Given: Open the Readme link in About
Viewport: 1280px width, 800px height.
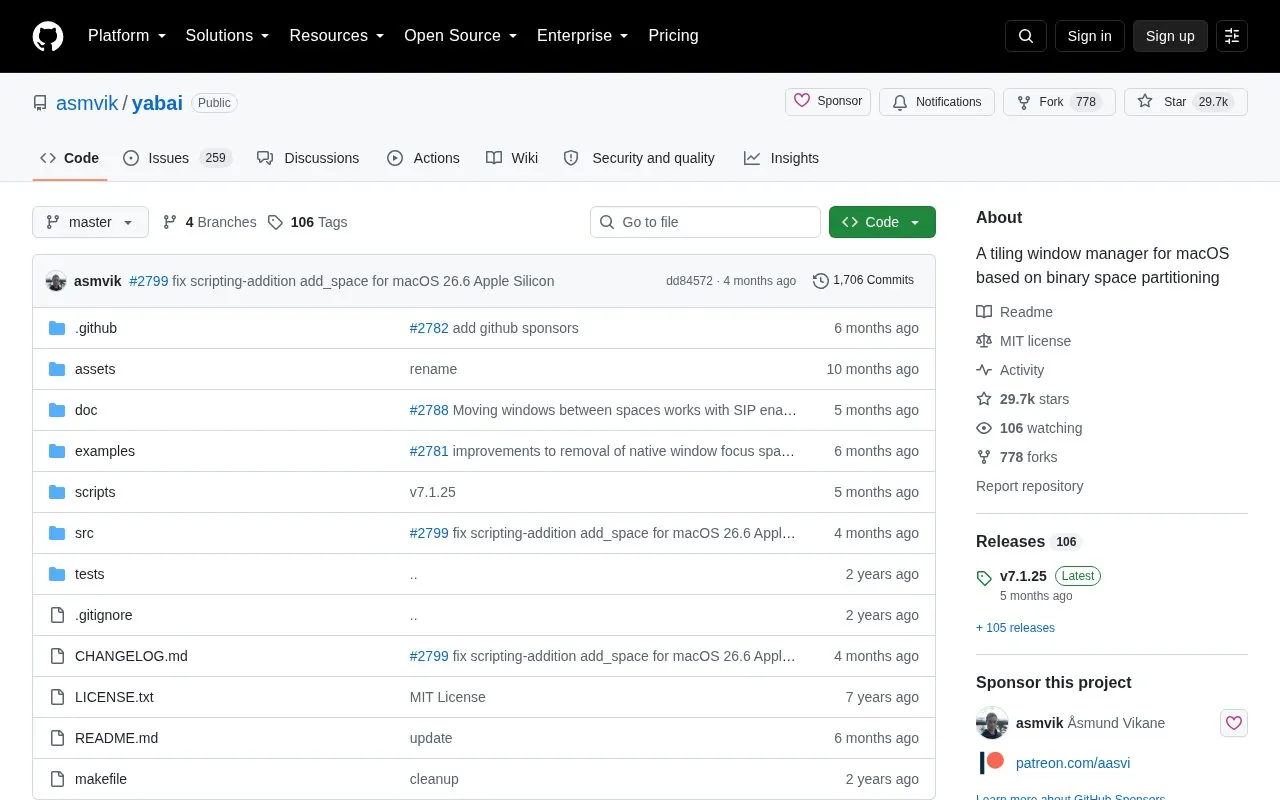Looking at the screenshot, I should coord(1014,312).
